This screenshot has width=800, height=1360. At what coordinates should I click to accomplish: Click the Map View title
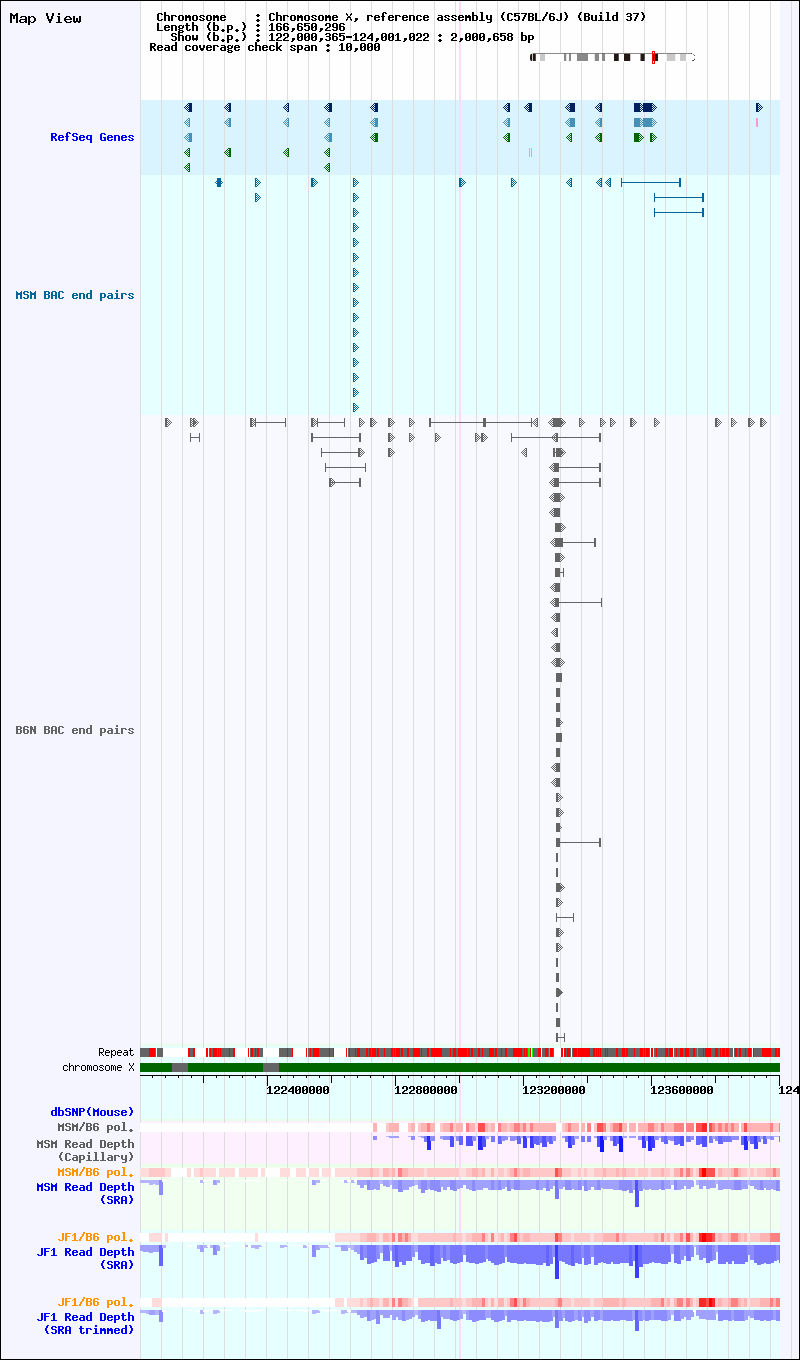[45, 18]
